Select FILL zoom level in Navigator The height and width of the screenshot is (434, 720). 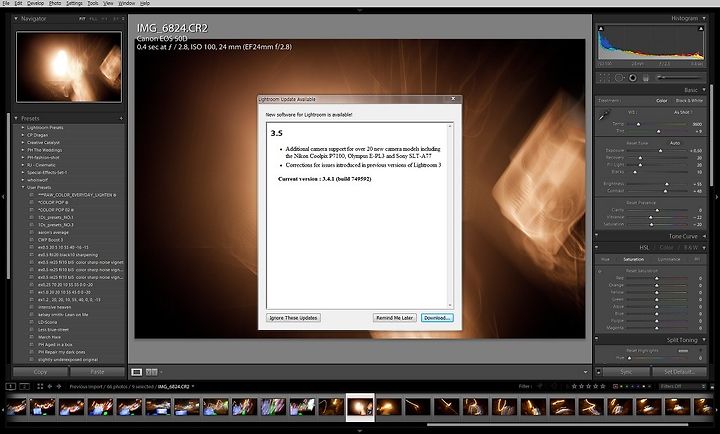click(x=93, y=19)
